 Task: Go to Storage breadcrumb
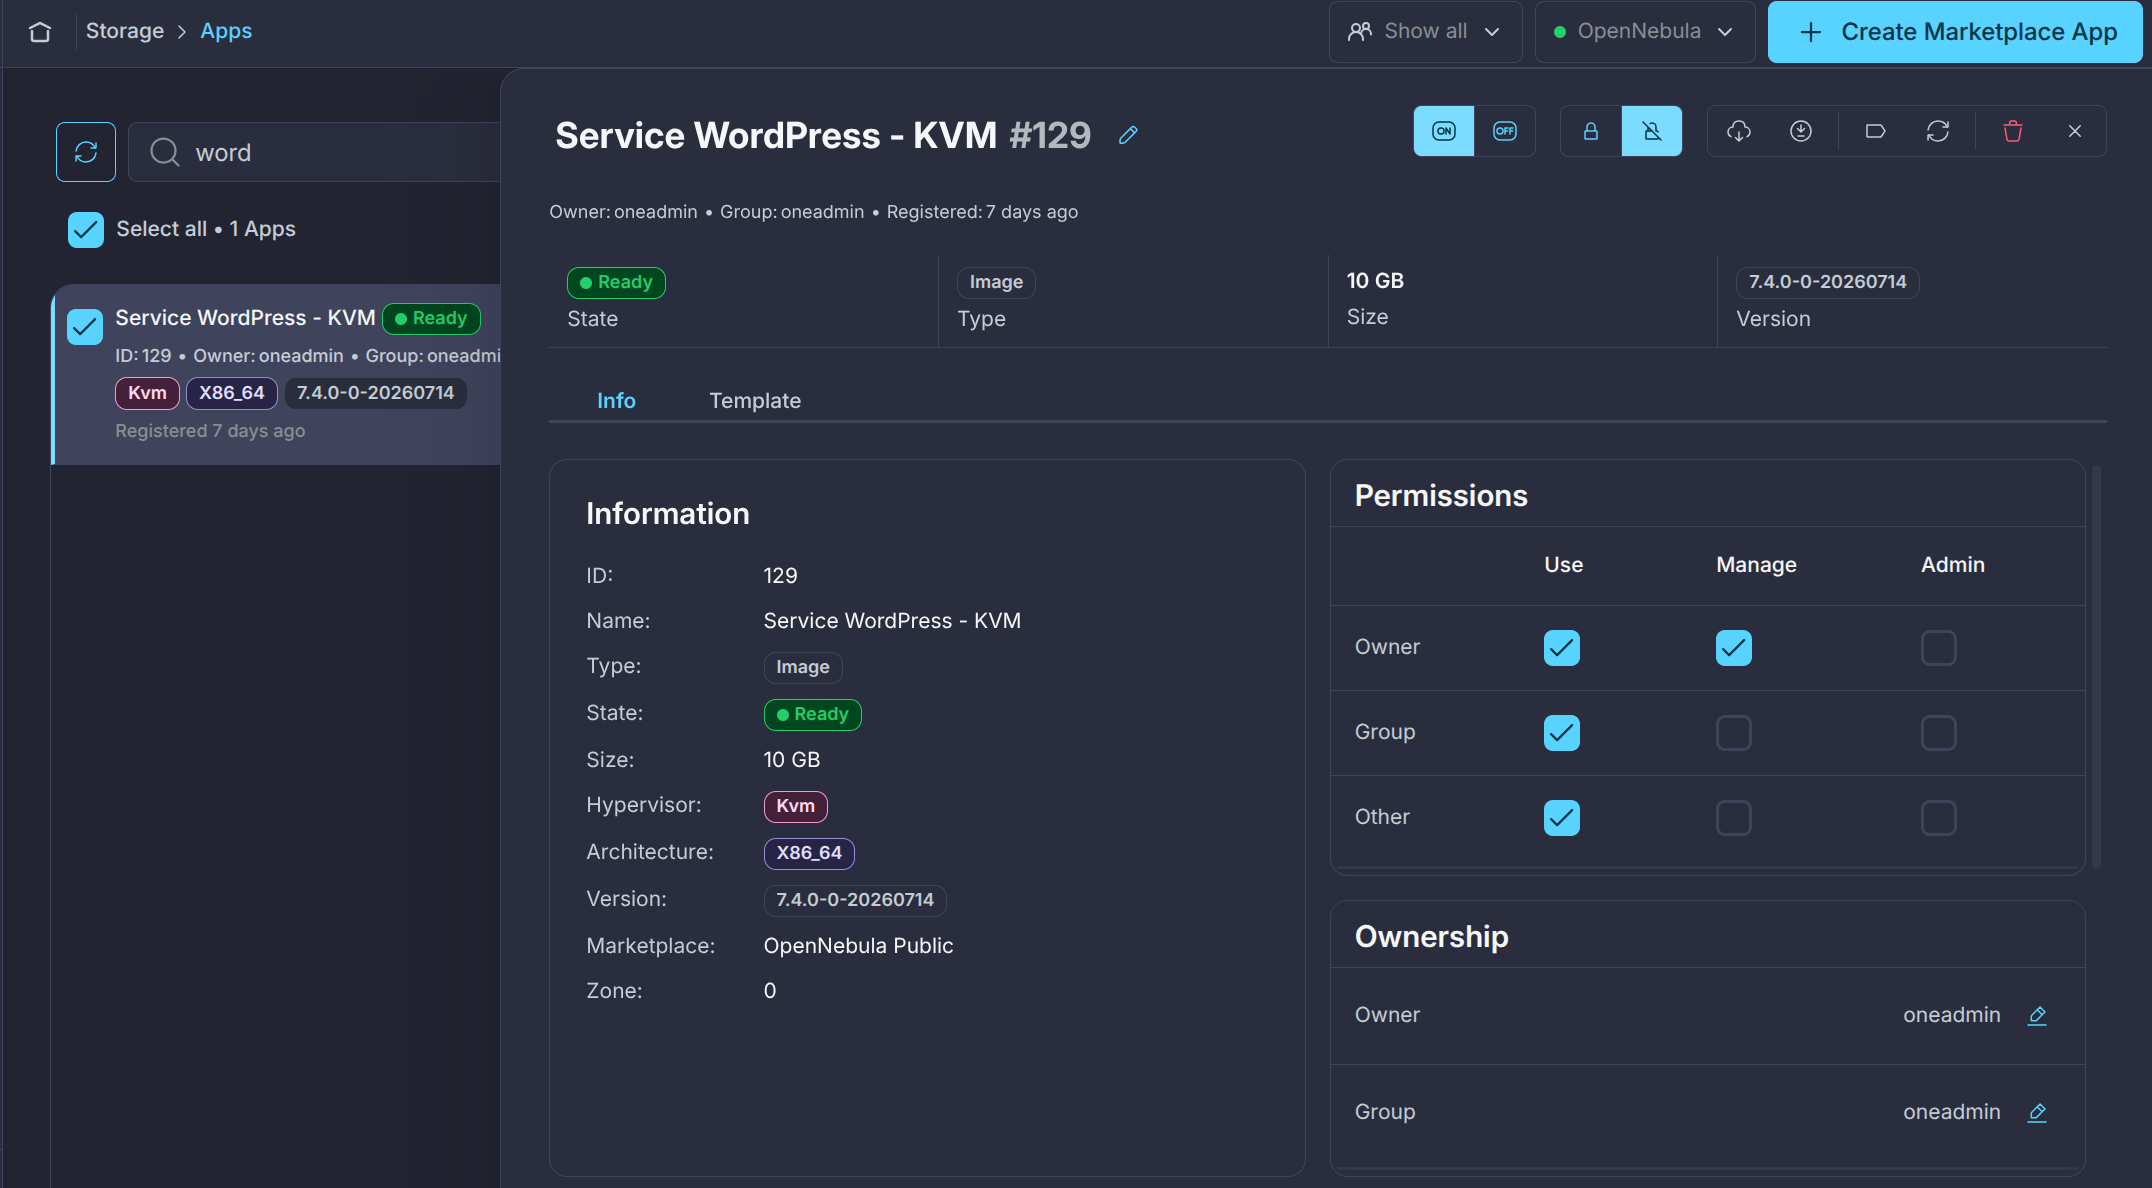coord(125,31)
